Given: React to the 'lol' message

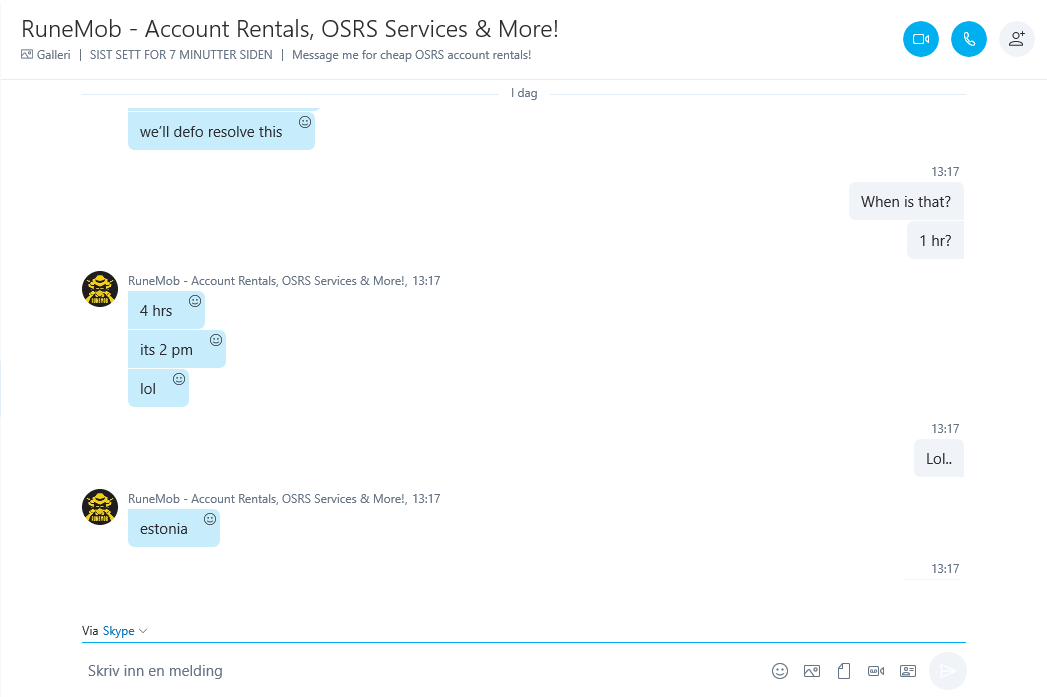Looking at the screenshot, I should tap(179, 379).
